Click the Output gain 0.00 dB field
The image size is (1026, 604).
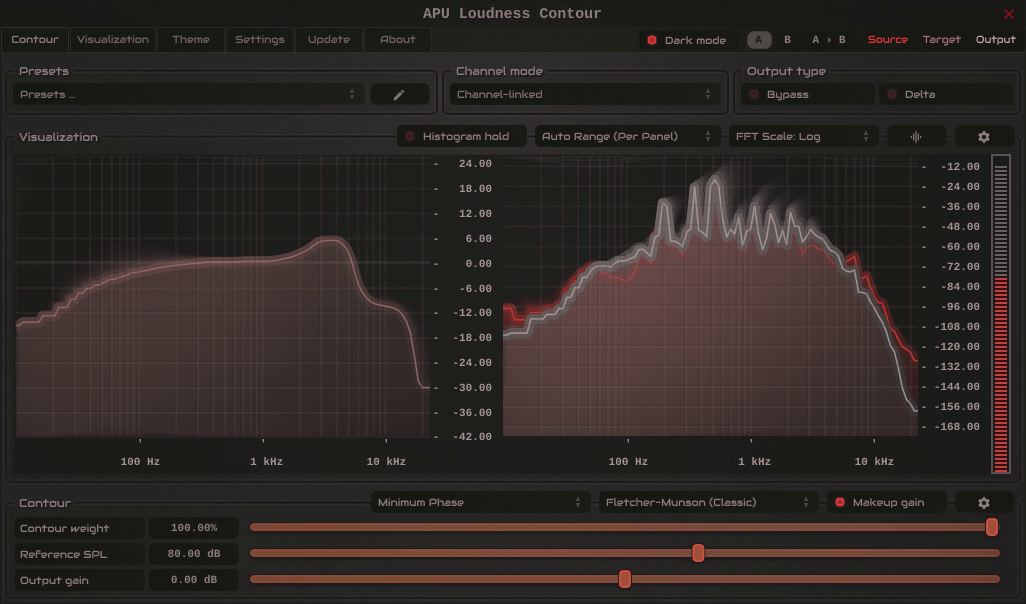[194, 580]
